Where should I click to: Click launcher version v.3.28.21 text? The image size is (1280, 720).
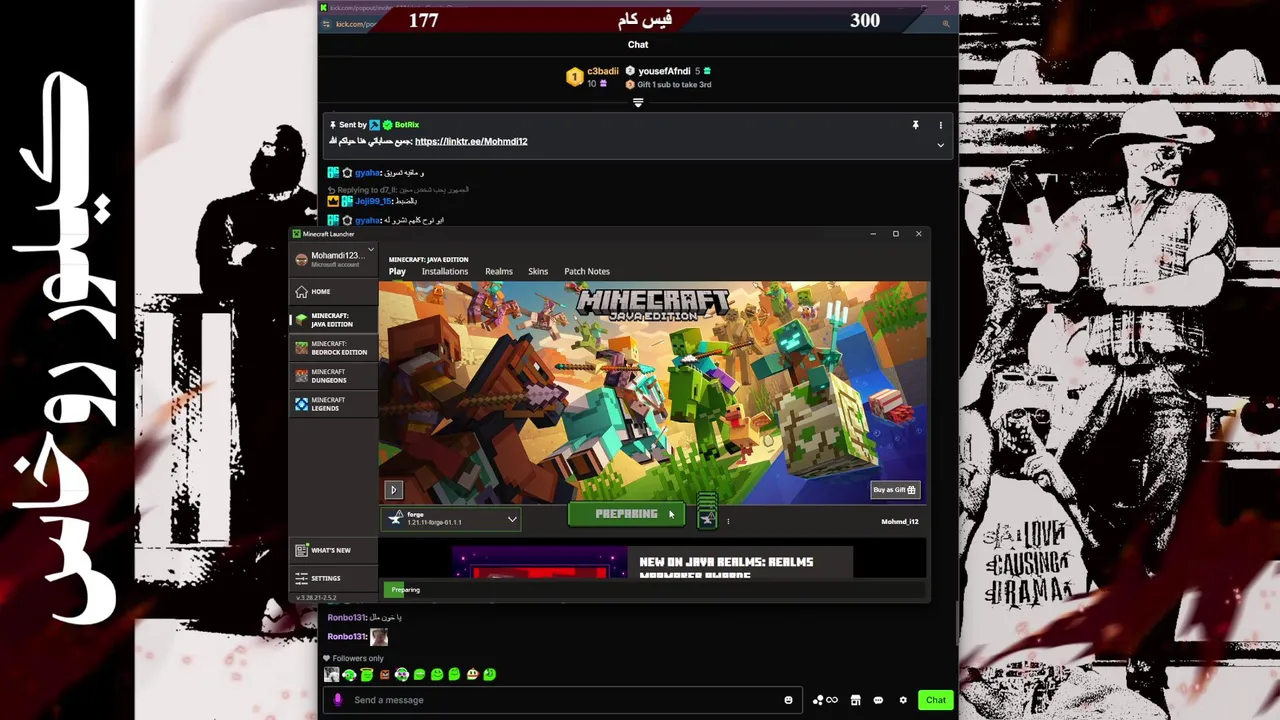tap(316, 598)
